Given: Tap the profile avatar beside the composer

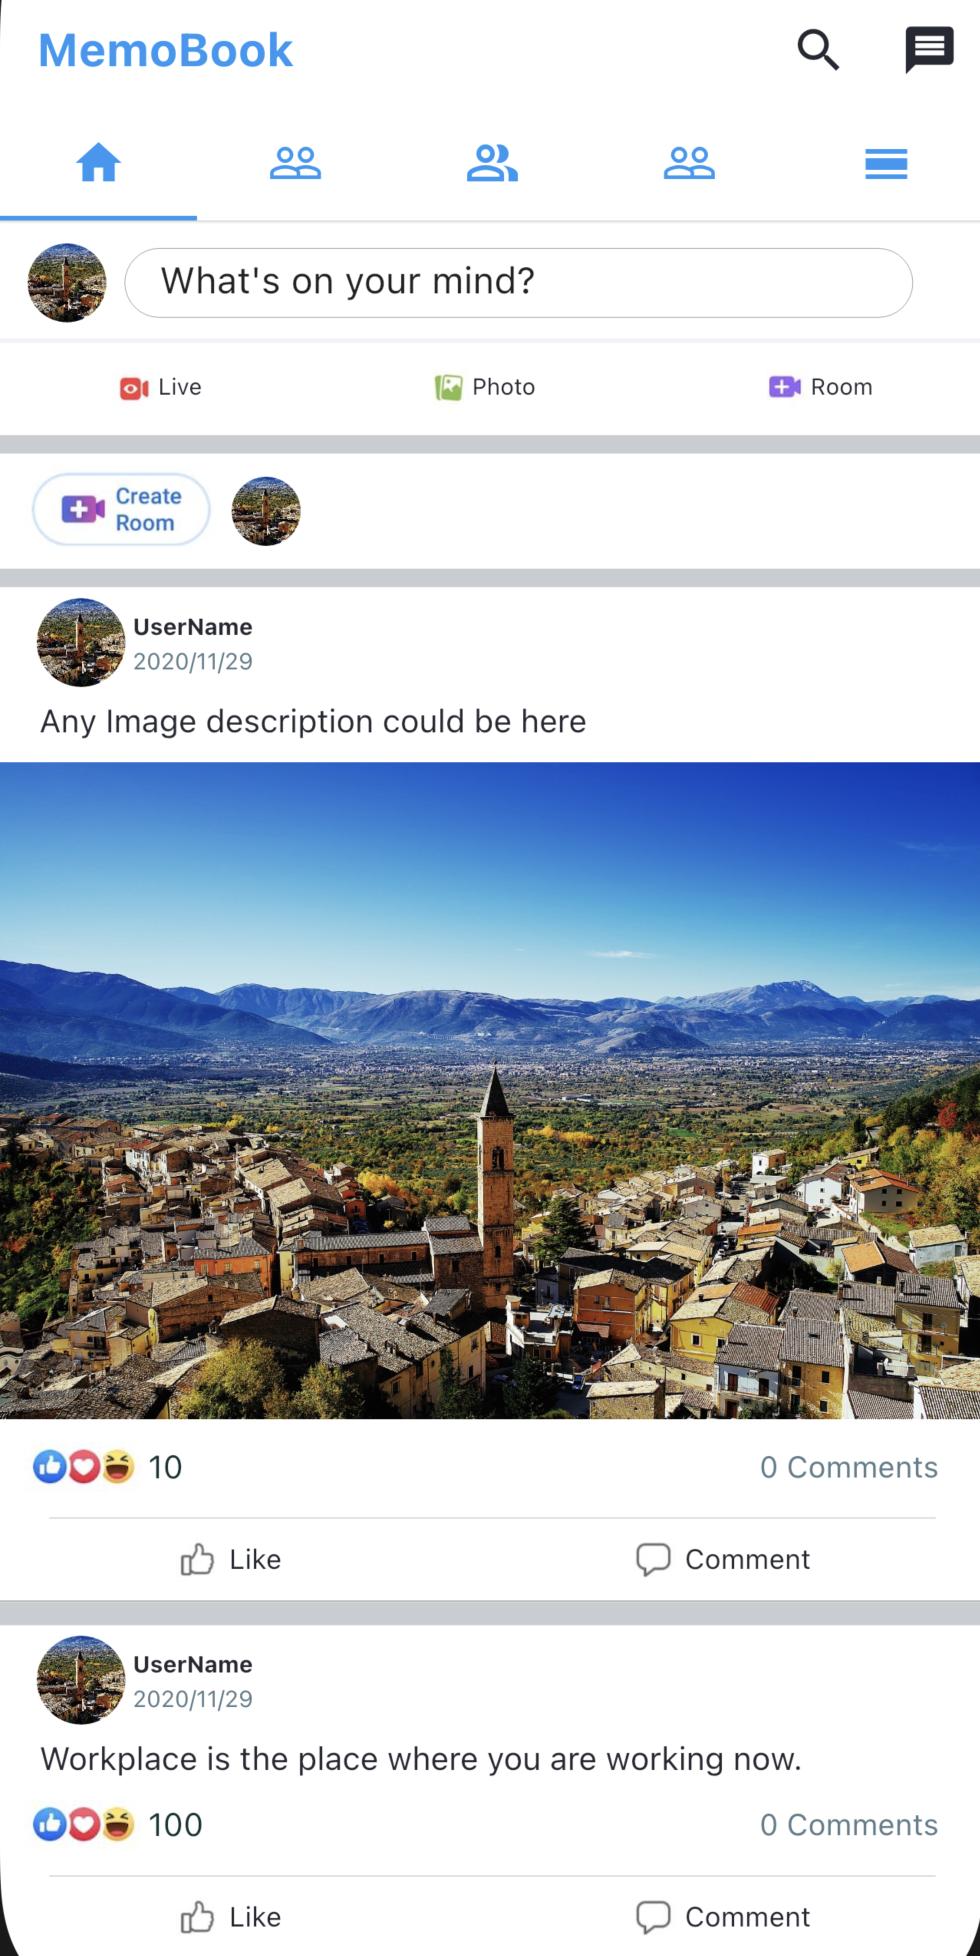Looking at the screenshot, I should coord(67,282).
